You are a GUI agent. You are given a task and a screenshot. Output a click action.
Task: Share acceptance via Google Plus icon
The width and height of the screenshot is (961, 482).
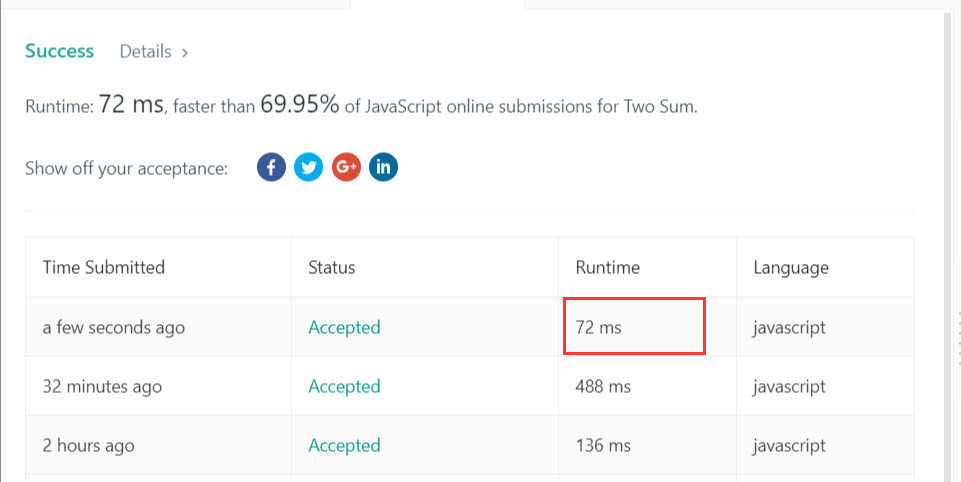pyautogui.click(x=346, y=167)
